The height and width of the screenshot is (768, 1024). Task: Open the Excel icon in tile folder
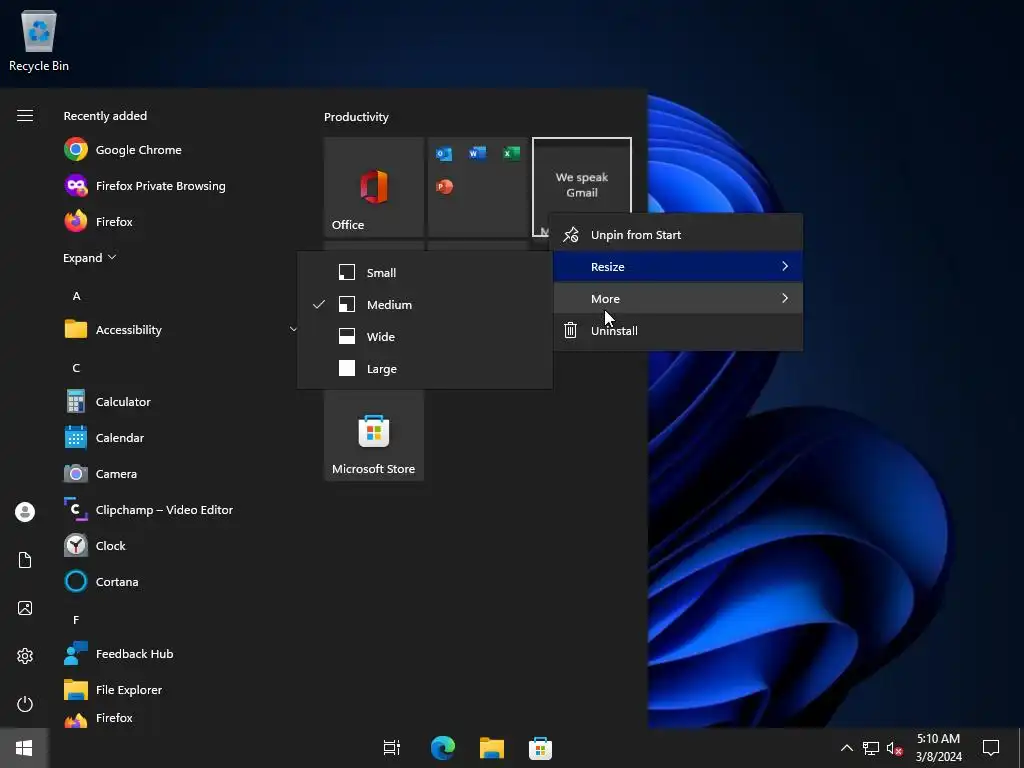511,153
